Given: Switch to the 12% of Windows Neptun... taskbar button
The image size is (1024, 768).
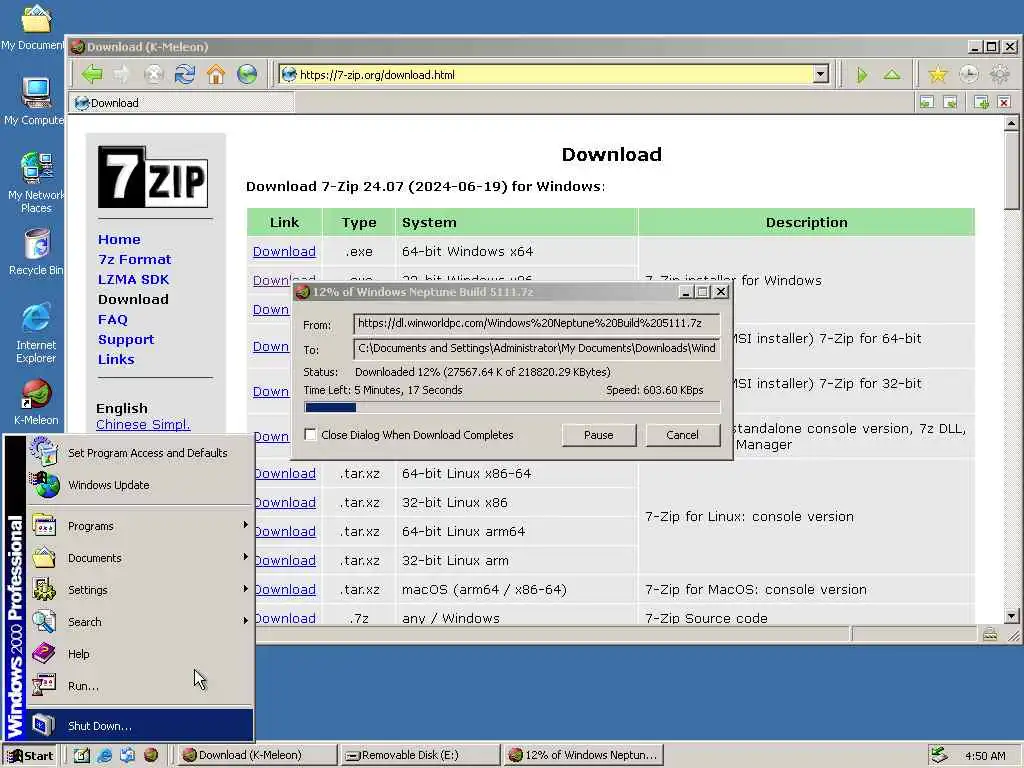Looking at the screenshot, I should 584,755.
